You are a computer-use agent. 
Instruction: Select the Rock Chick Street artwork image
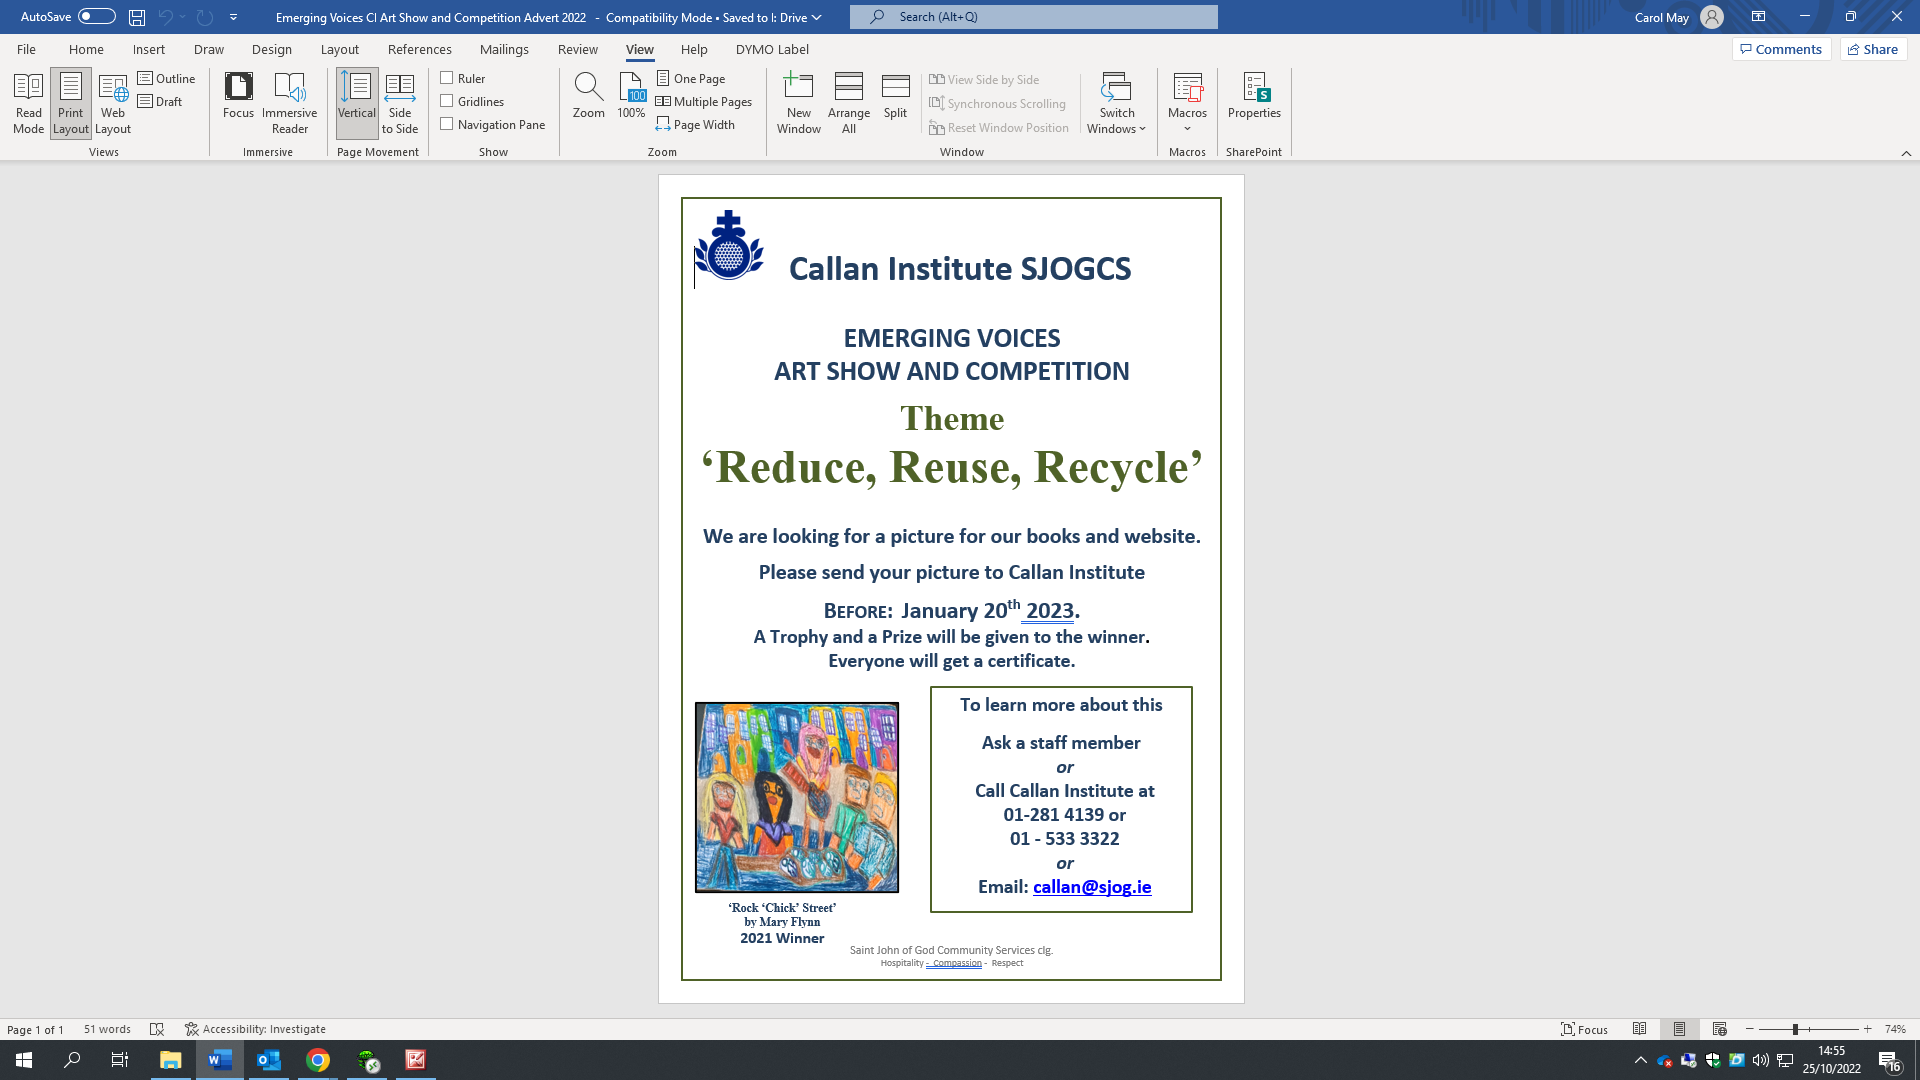(797, 797)
